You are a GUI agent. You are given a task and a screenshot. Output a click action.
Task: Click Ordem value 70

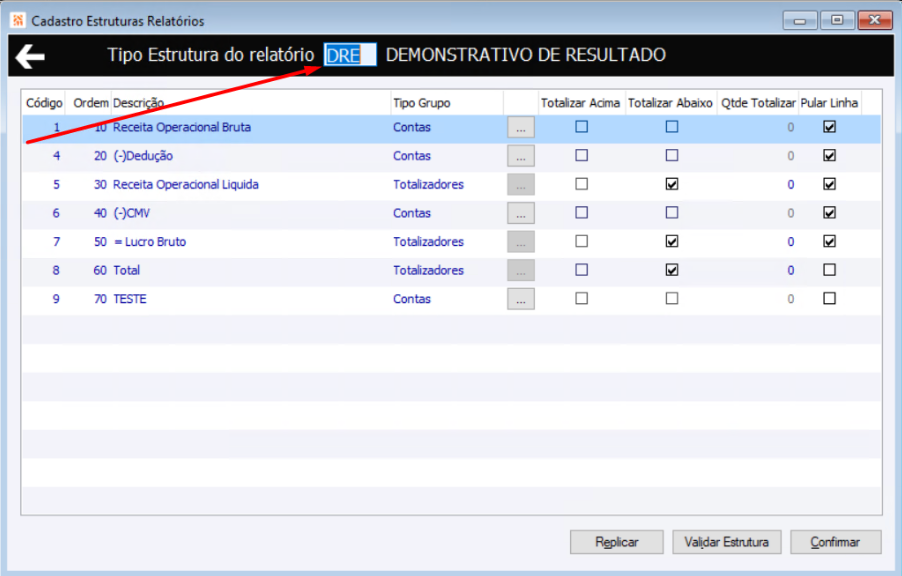[x=100, y=299]
